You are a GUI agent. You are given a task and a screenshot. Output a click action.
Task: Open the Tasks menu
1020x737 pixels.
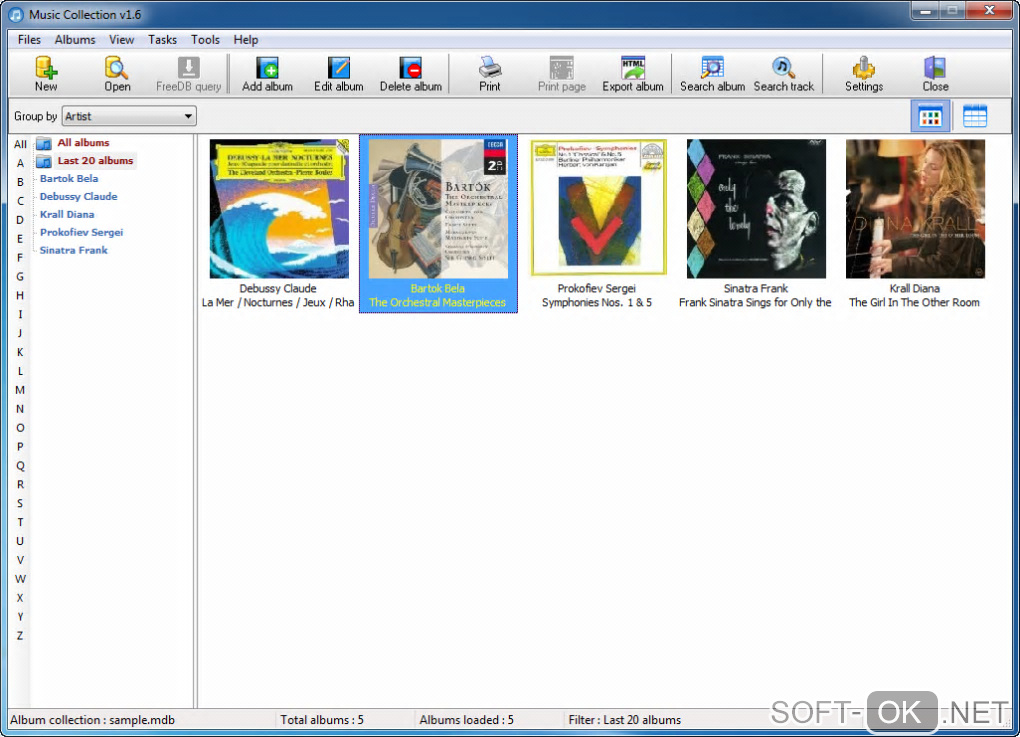click(163, 40)
